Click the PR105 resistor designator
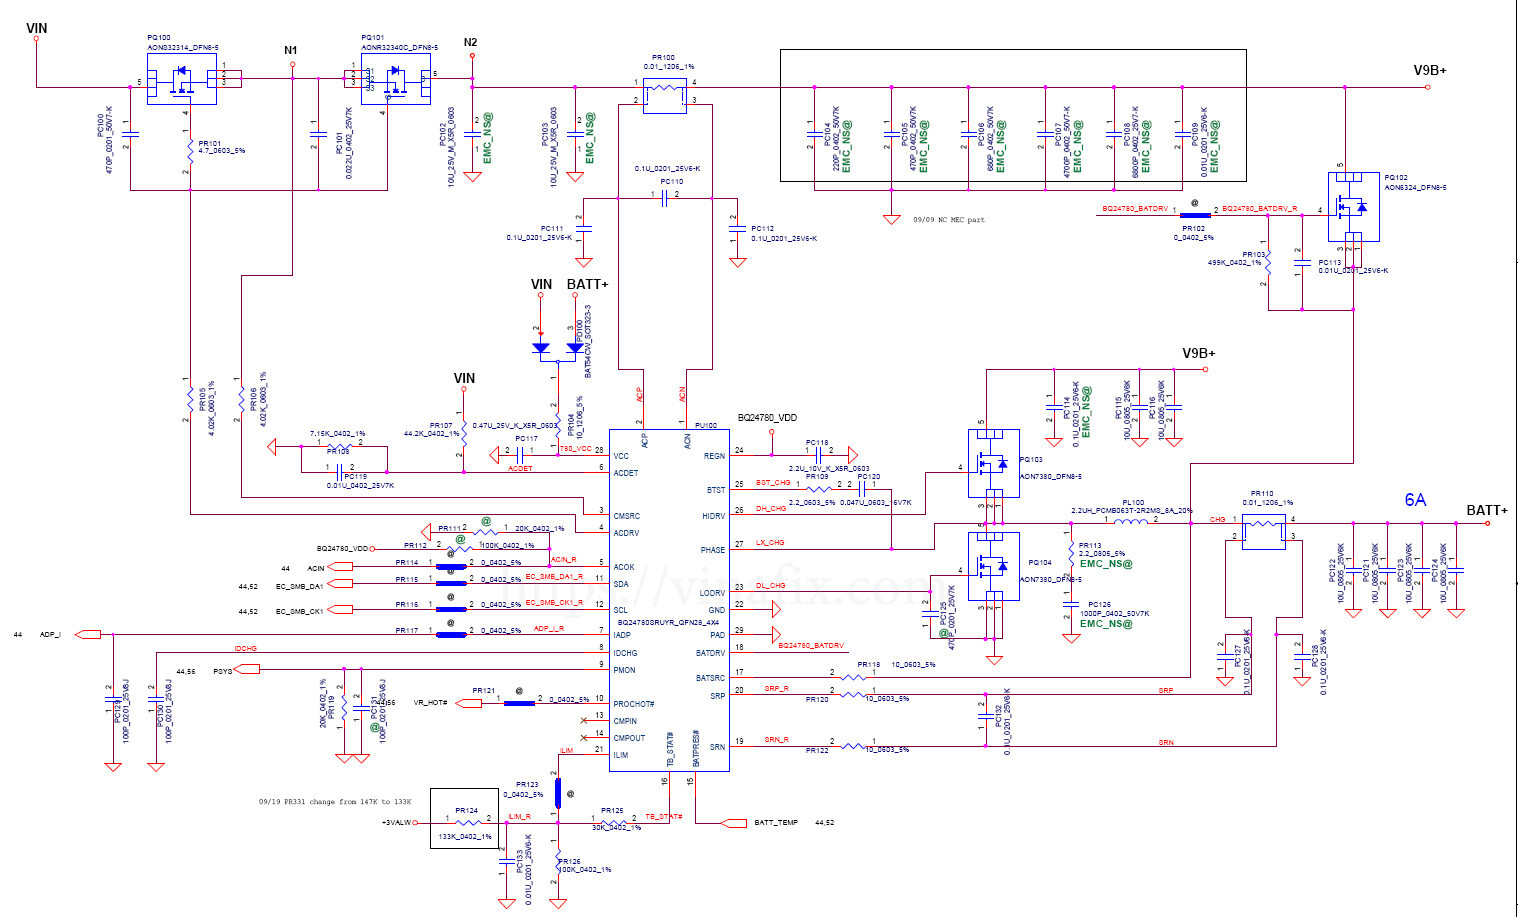 [x=202, y=399]
